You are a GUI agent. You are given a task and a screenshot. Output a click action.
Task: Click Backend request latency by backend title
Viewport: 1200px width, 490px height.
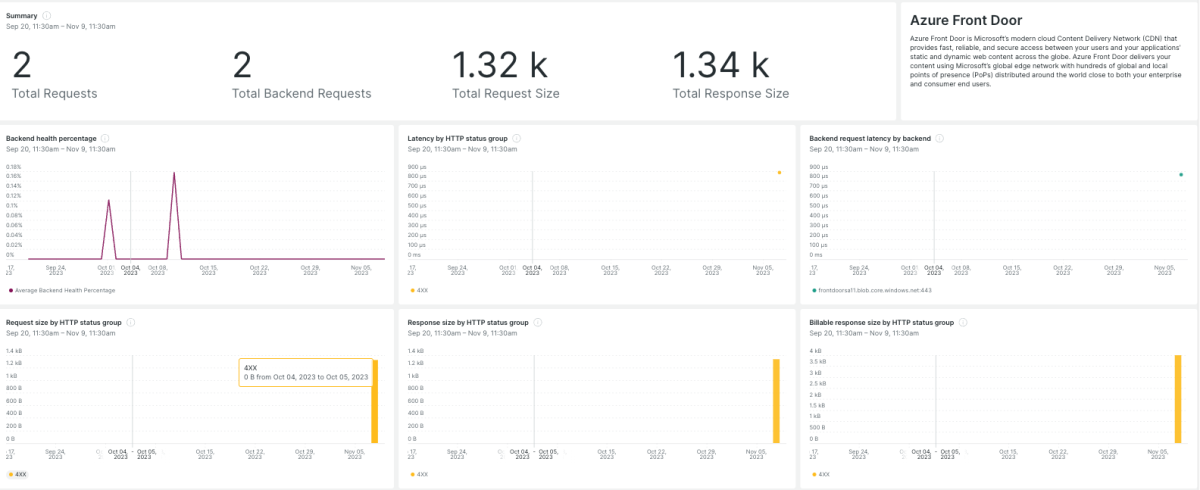tap(870, 138)
